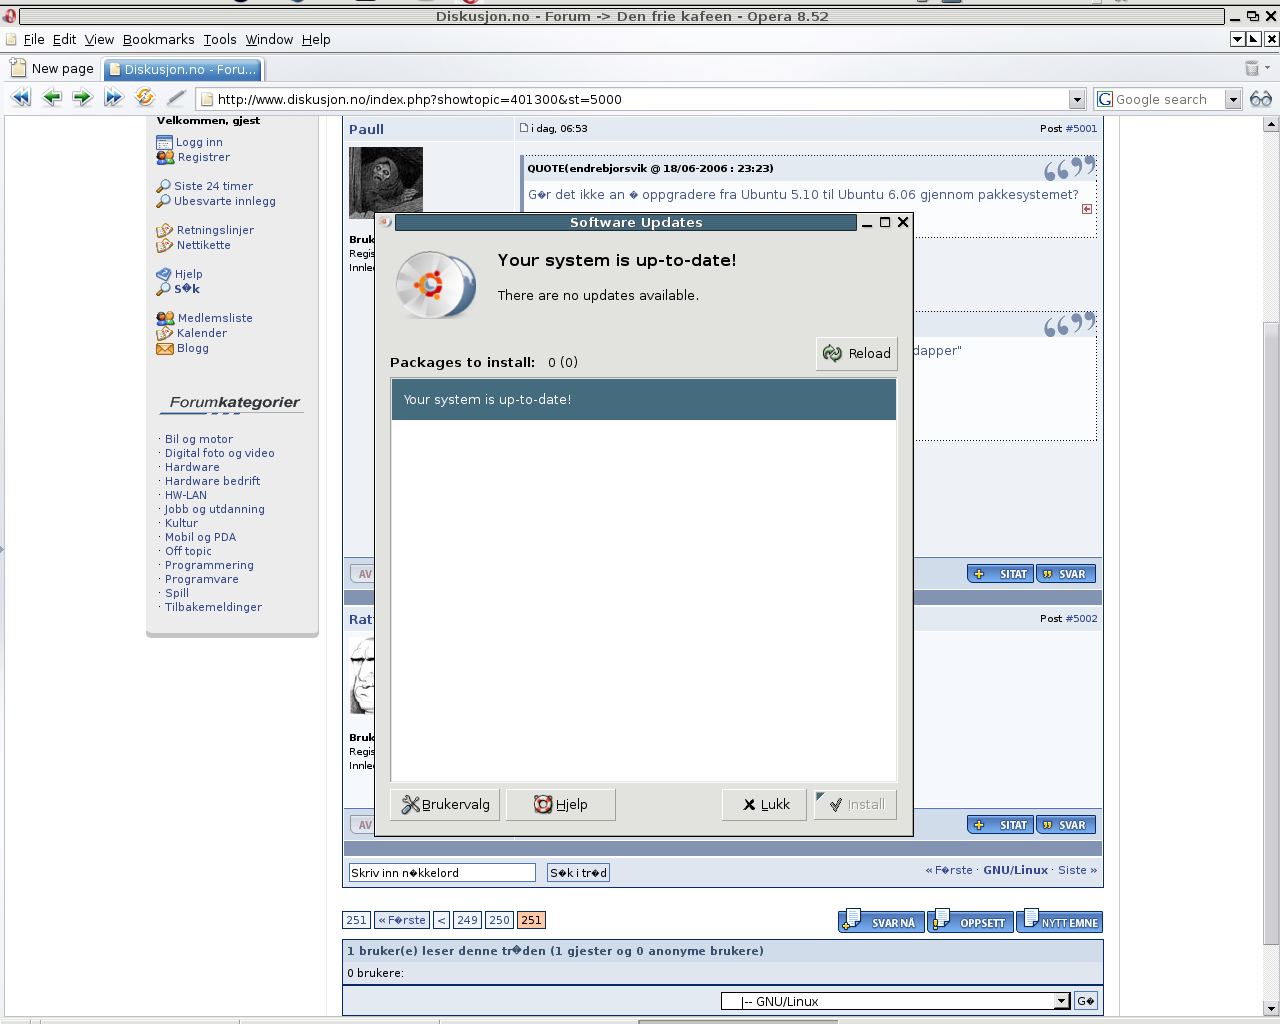Click SITAT button on post #5002

[x=1000, y=825]
